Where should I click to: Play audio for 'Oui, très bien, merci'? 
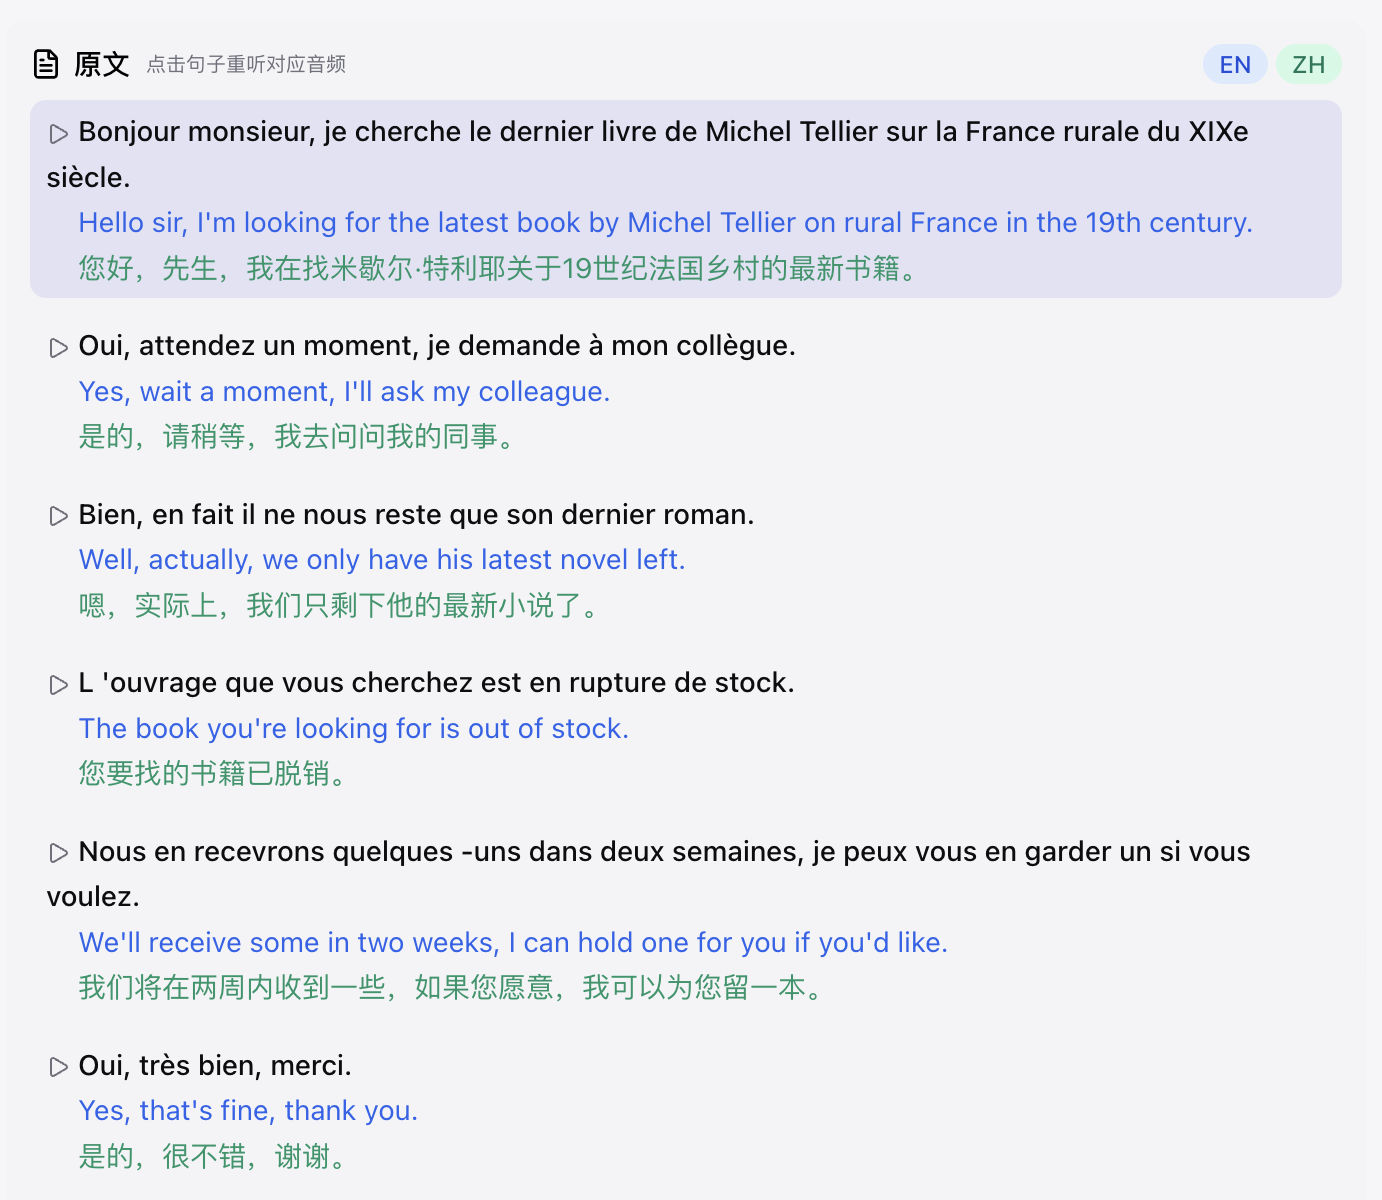click(x=59, y=1067)
